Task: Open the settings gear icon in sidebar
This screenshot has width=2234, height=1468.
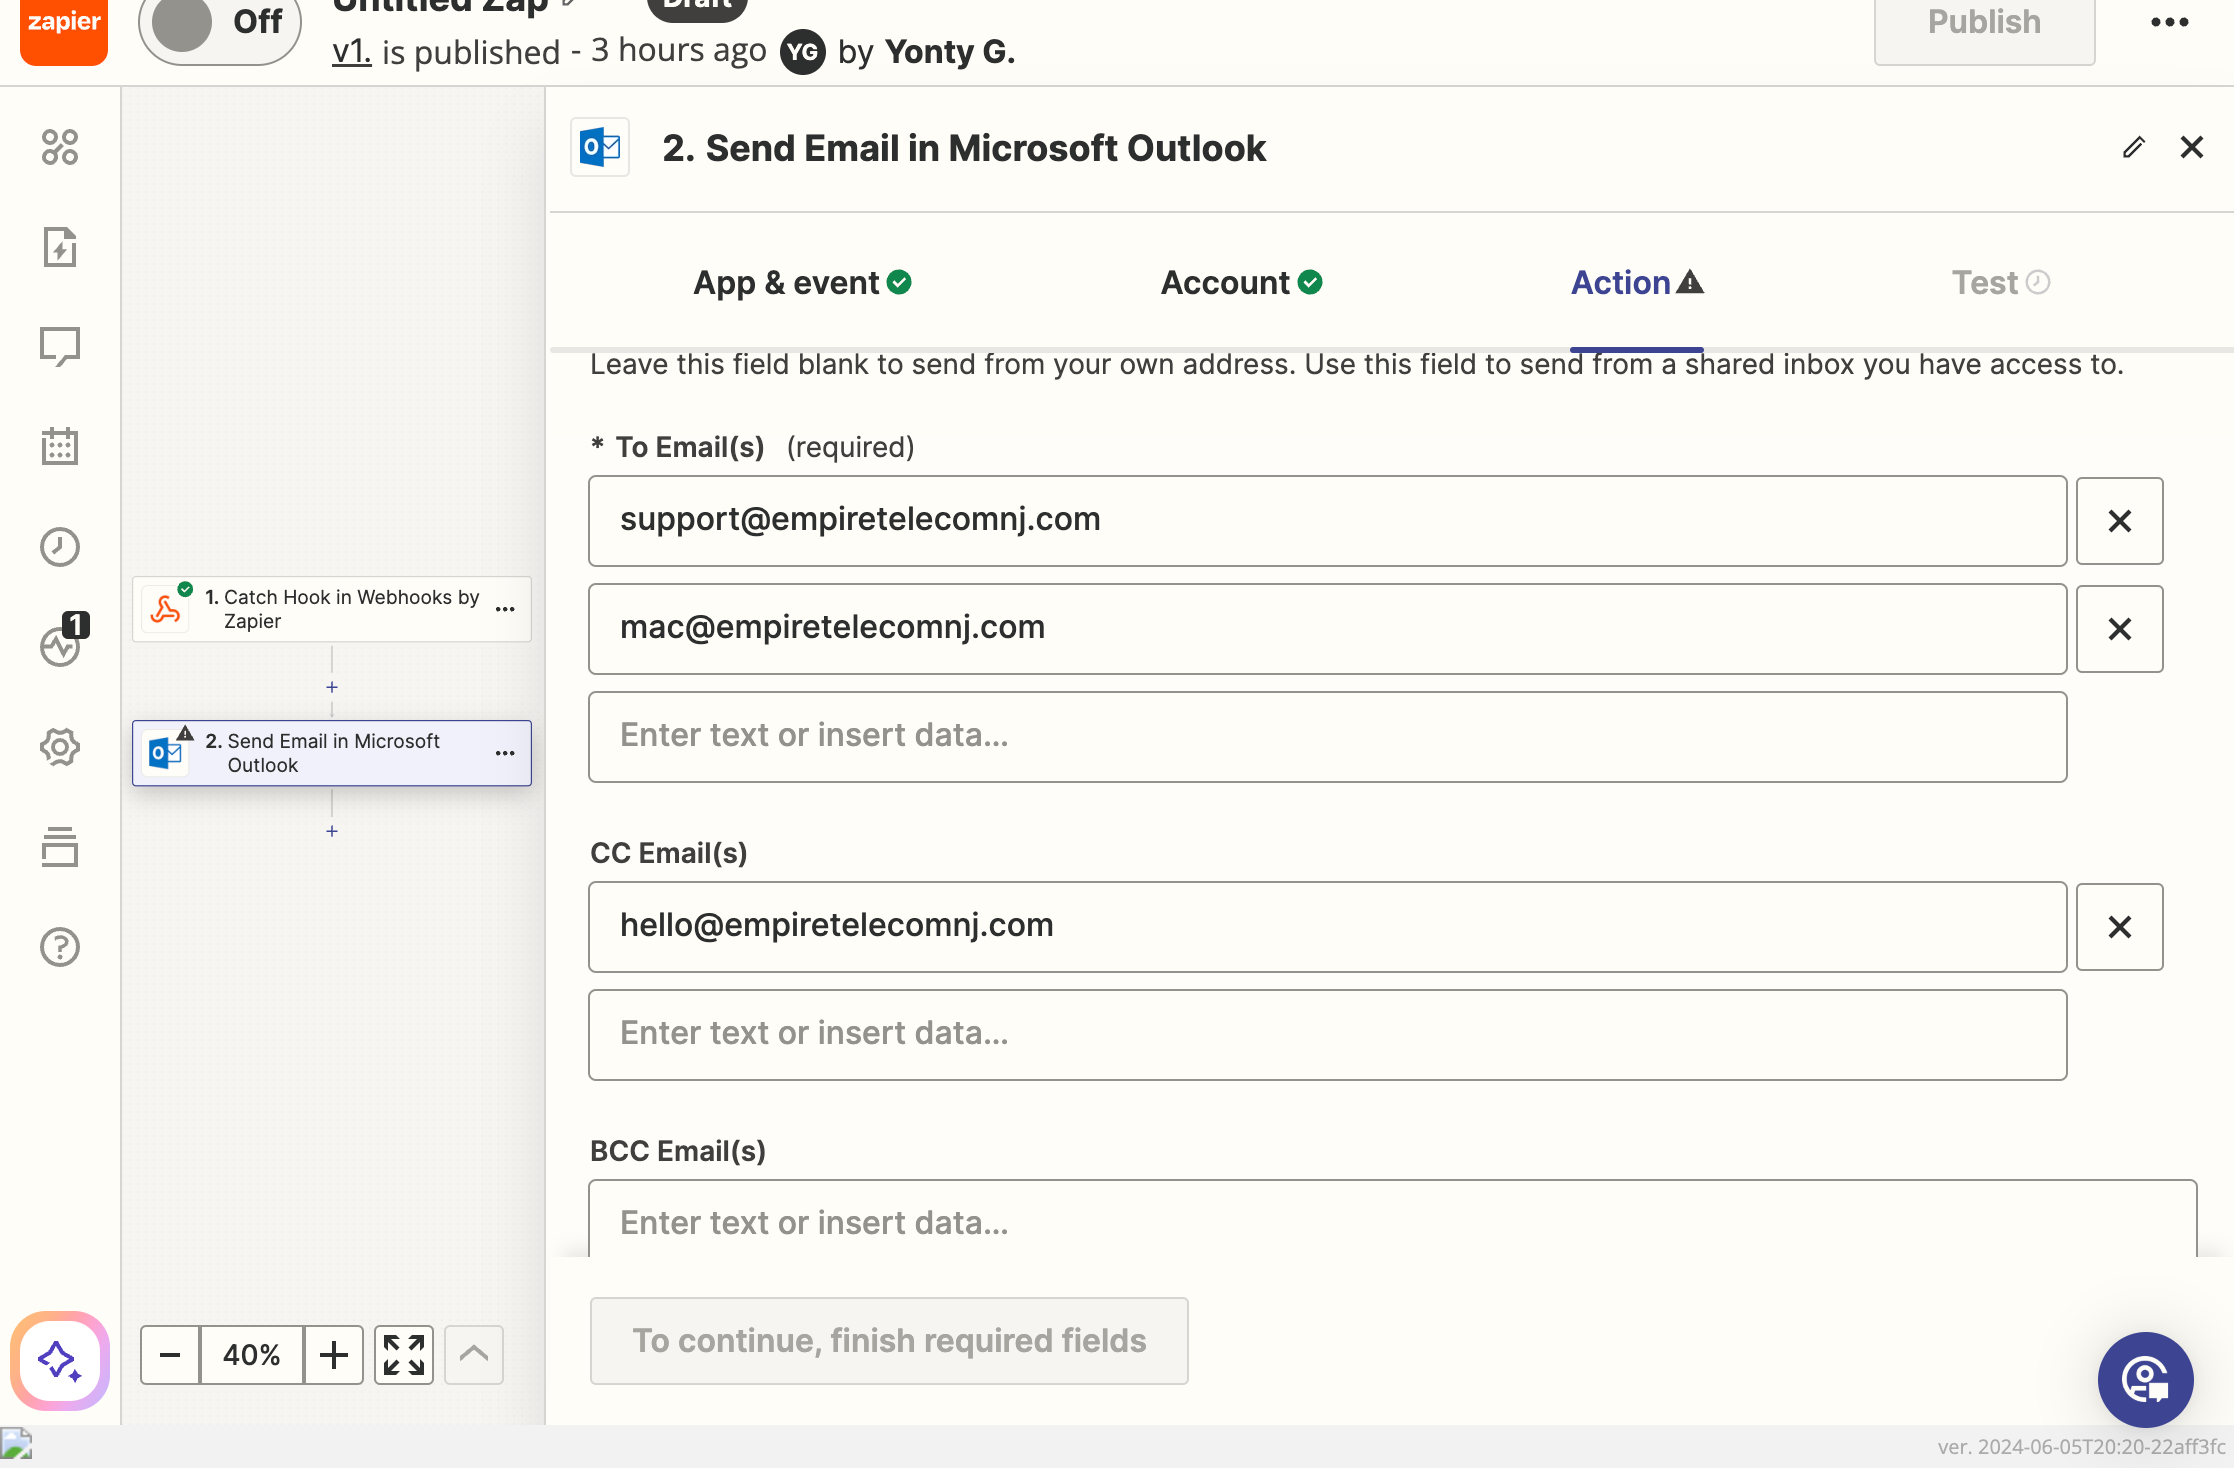Action: tap(60, 747)
